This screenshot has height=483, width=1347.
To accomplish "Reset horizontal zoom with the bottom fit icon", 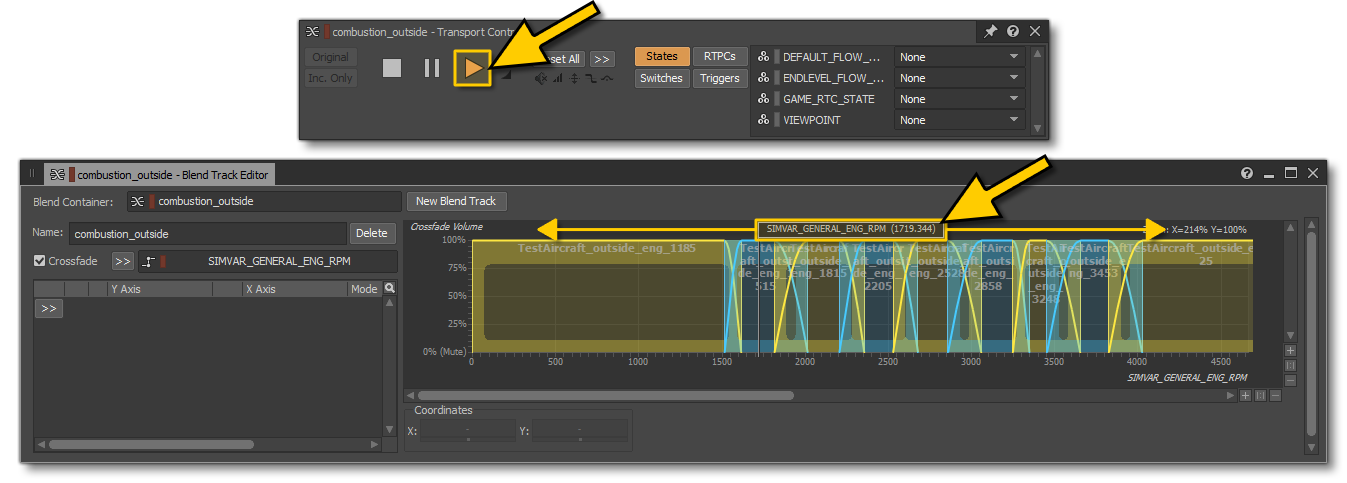I will pyautogui.click(x=1260, y=395).
